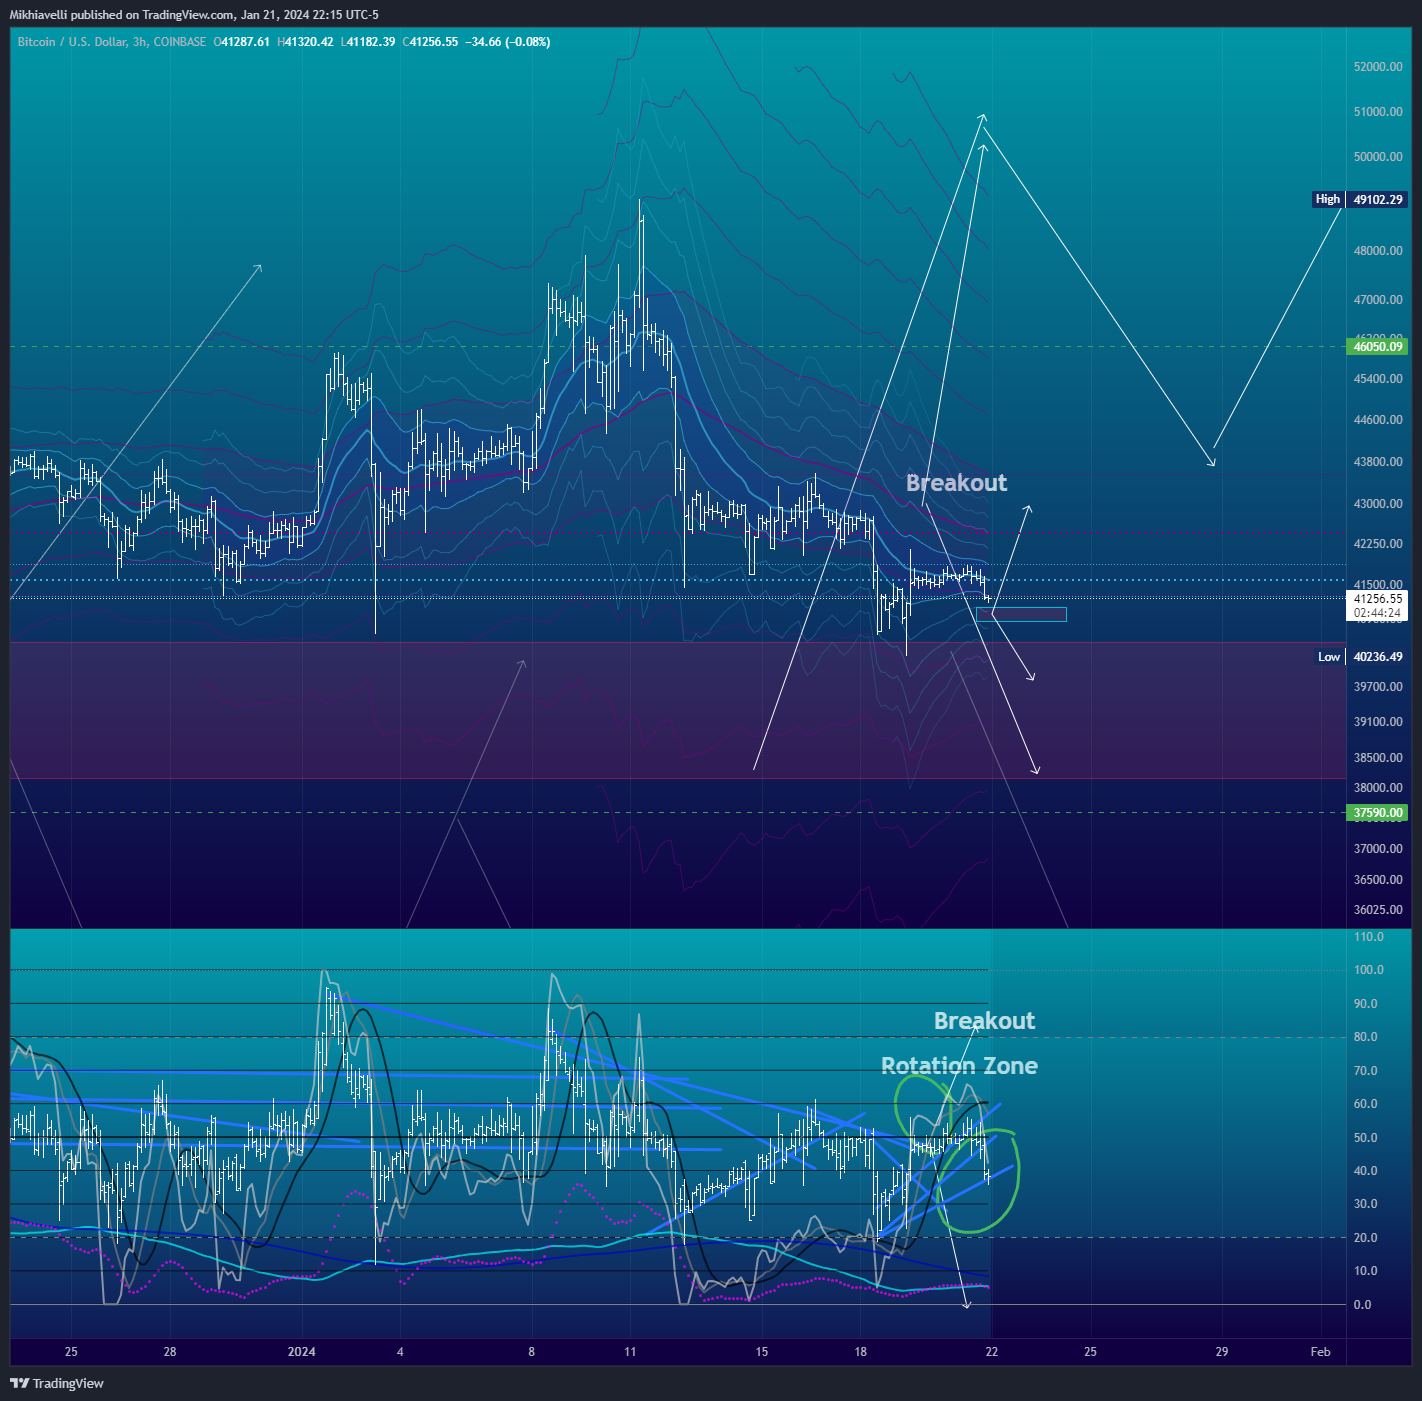Select the 'Breakout' annotation in the price chart
Image resolution: width=1422 pixels, height=1401 pixels.
pos(956,483)
